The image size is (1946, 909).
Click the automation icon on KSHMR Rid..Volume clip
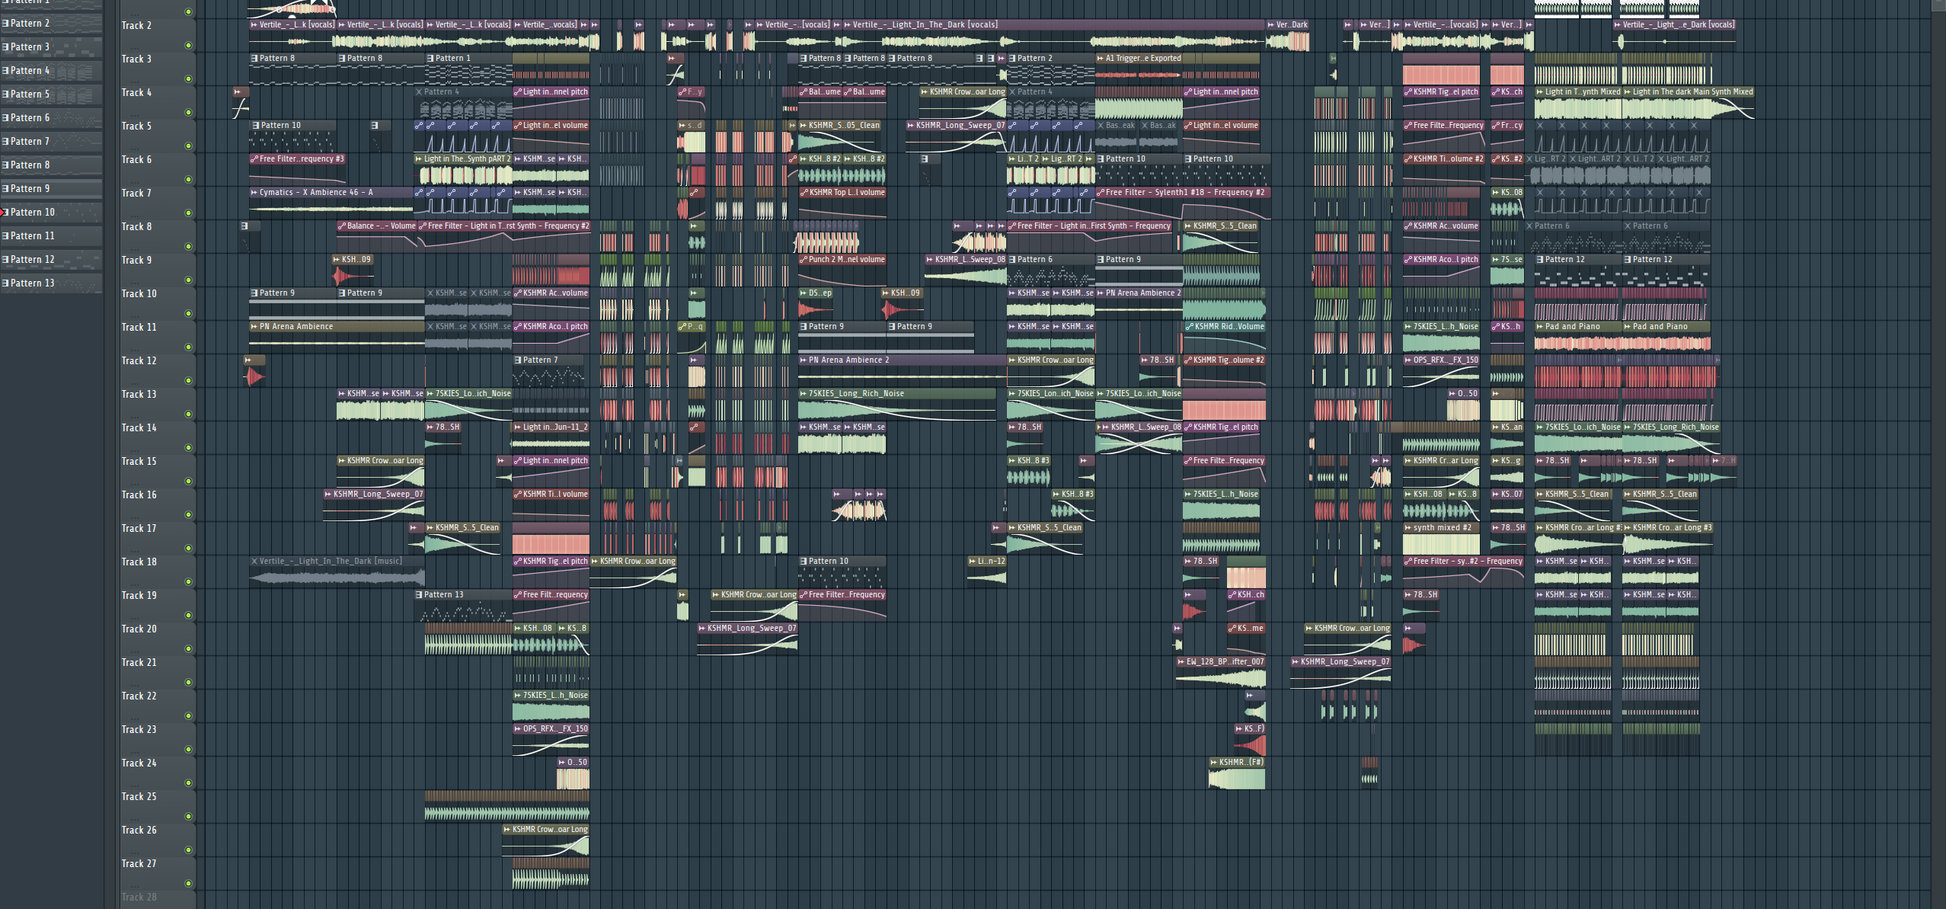tap(1188, 326)
